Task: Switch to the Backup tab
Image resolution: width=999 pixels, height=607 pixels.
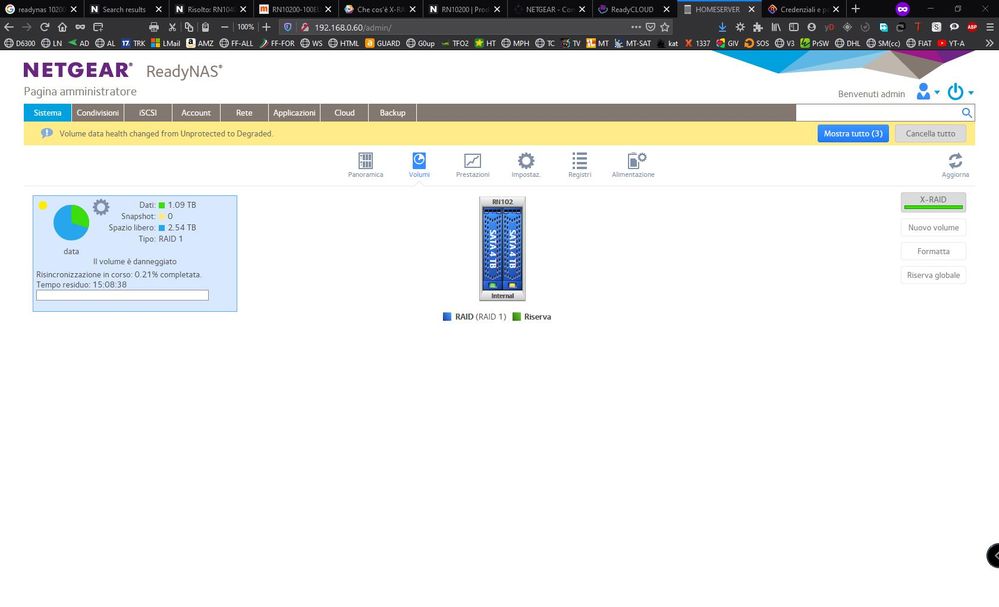Action: [392, 113]
